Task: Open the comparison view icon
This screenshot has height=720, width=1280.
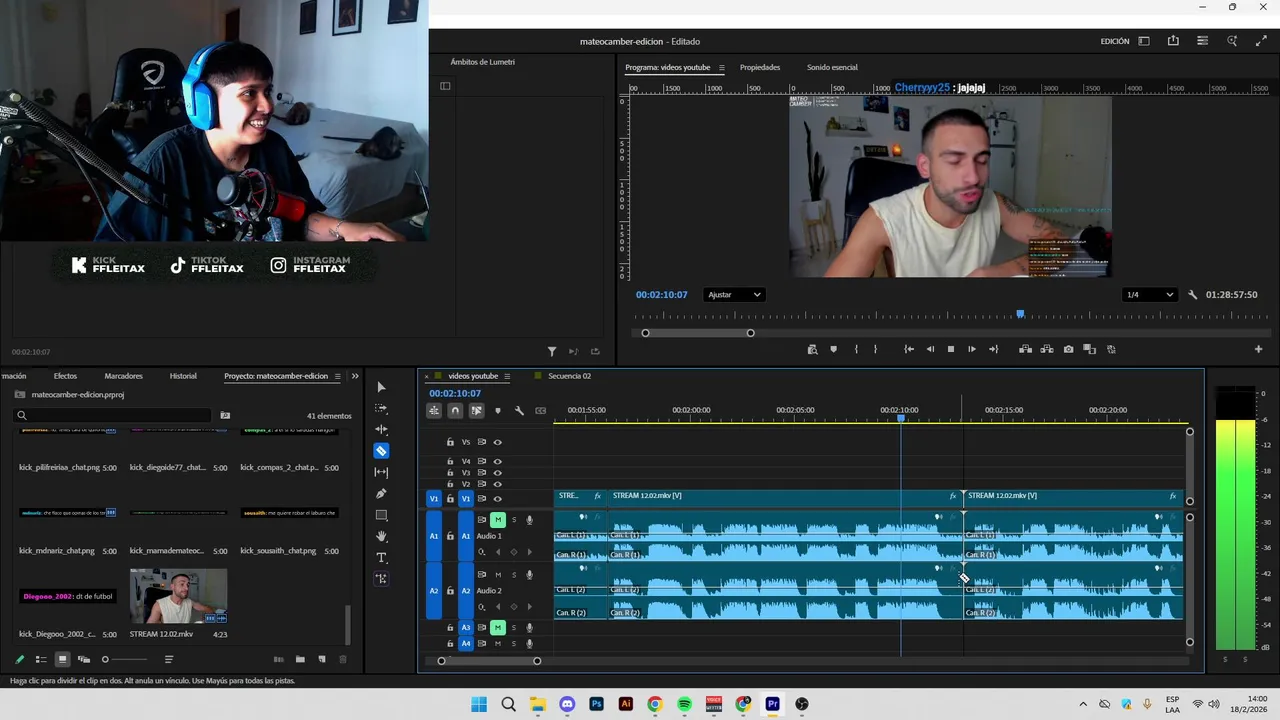Action: pos(1090,349)
